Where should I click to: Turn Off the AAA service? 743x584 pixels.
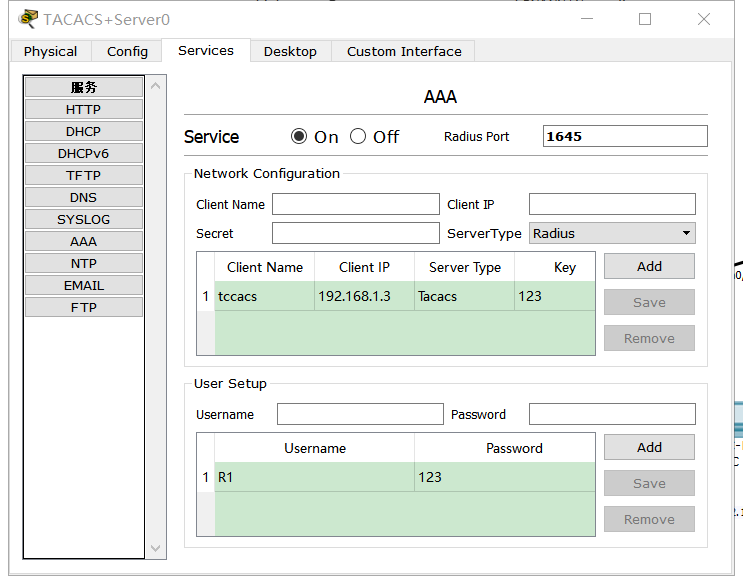point(358,137)
